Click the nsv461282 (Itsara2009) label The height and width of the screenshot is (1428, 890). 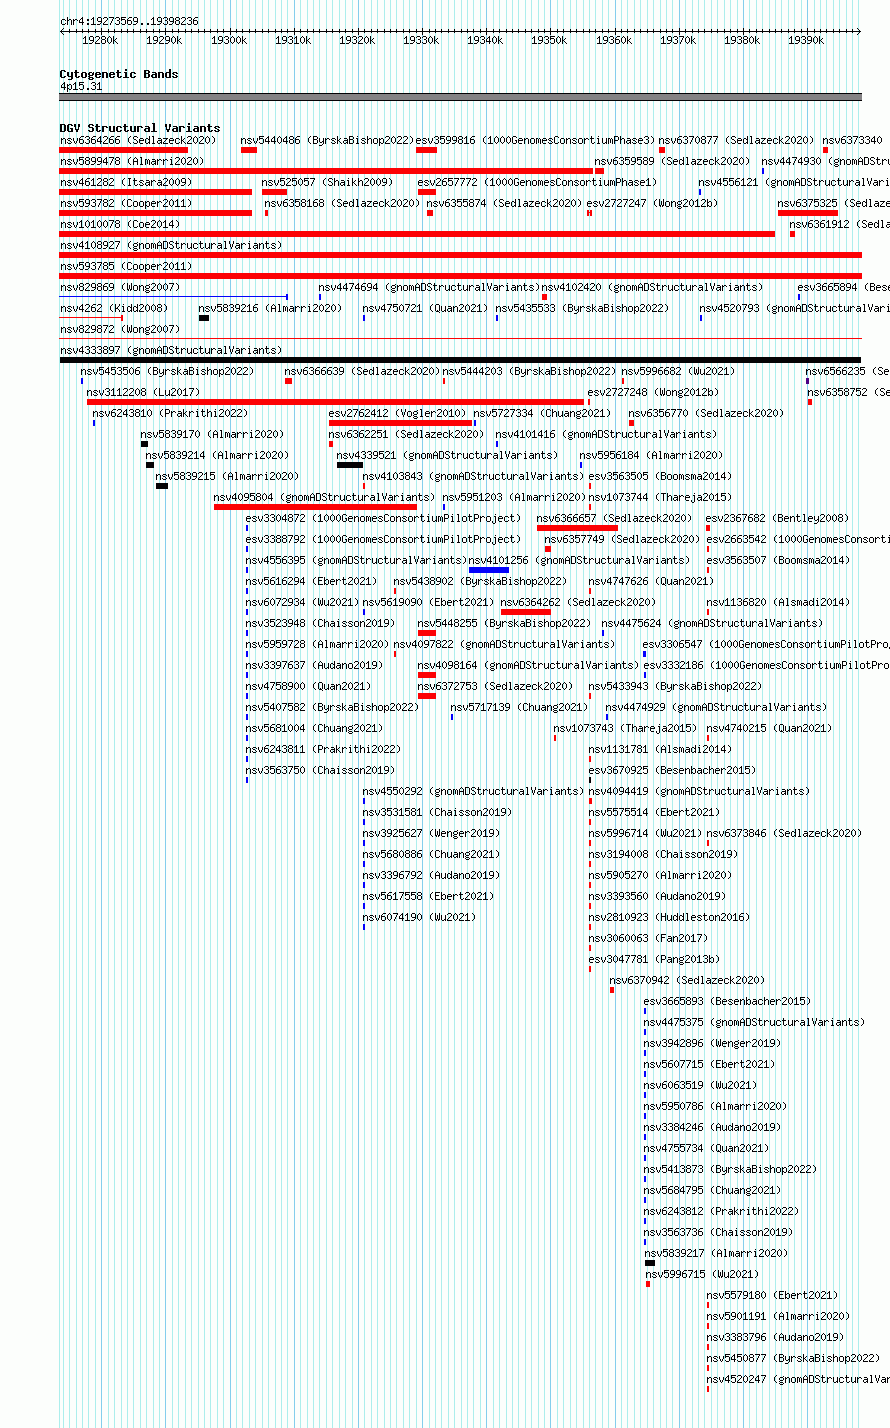[126, 182]
